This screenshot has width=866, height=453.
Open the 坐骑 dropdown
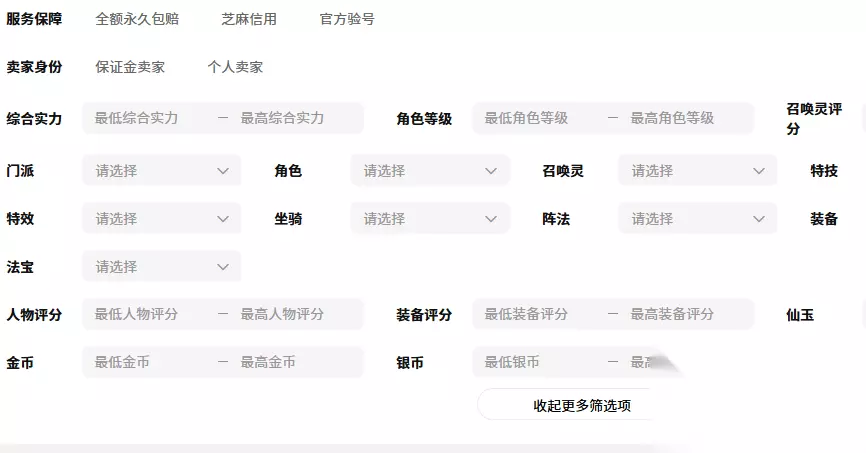[430, 219]
